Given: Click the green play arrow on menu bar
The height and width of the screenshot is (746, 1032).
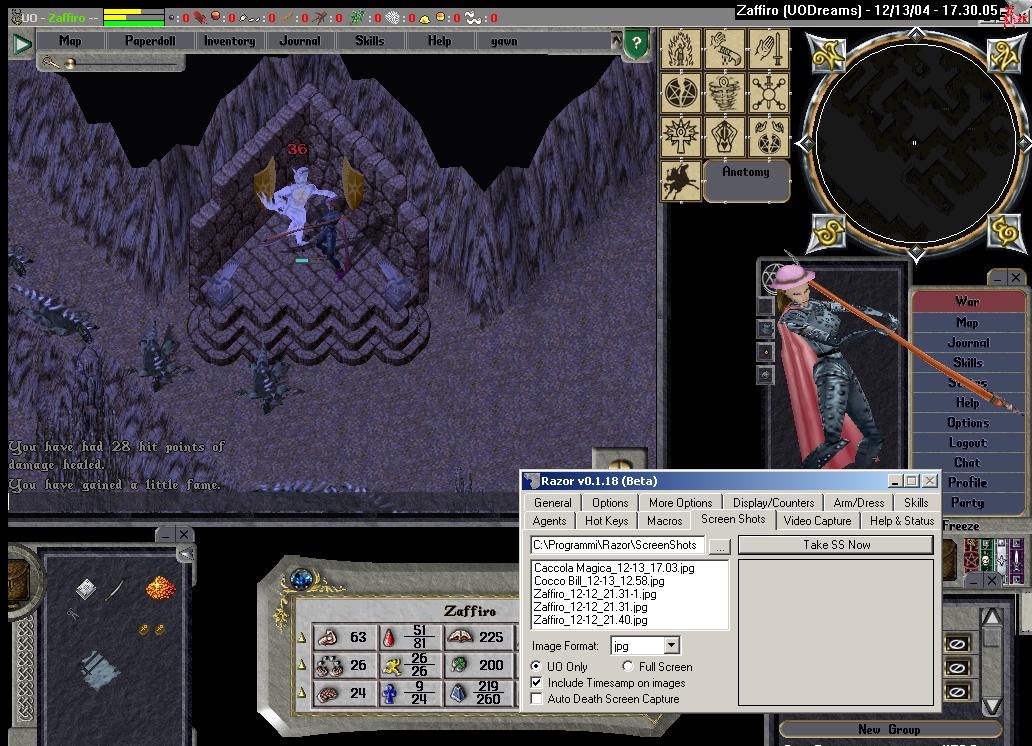Looking at the screenshot, I should click(22, 44).
